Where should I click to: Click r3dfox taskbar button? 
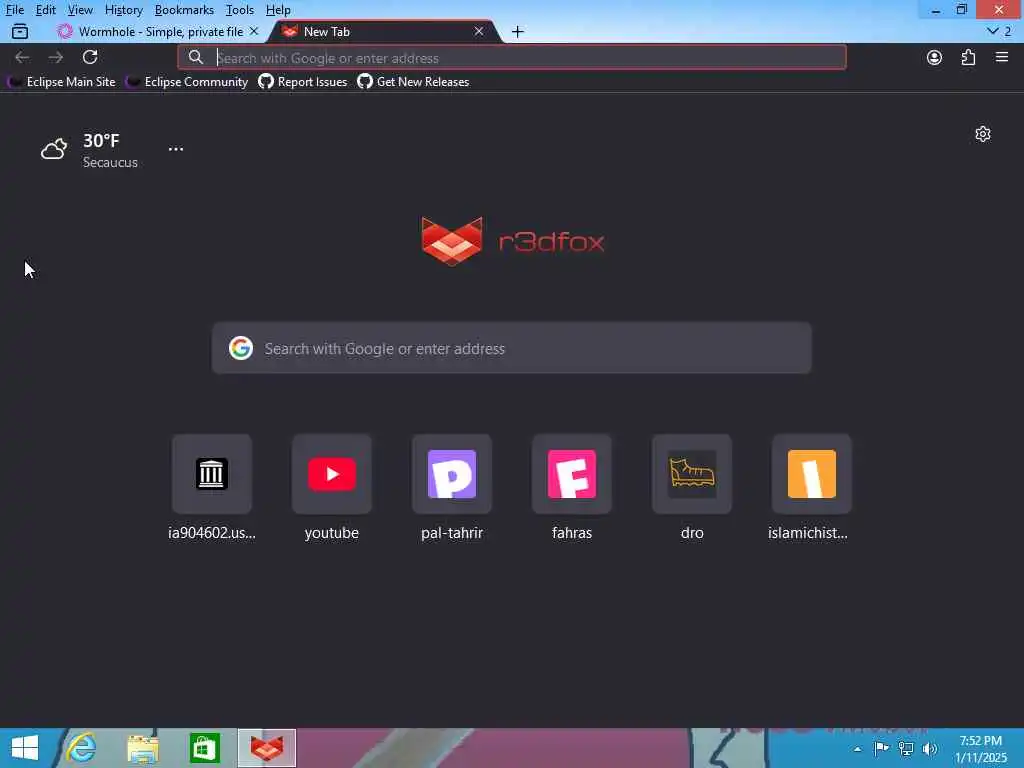point(267,748)
